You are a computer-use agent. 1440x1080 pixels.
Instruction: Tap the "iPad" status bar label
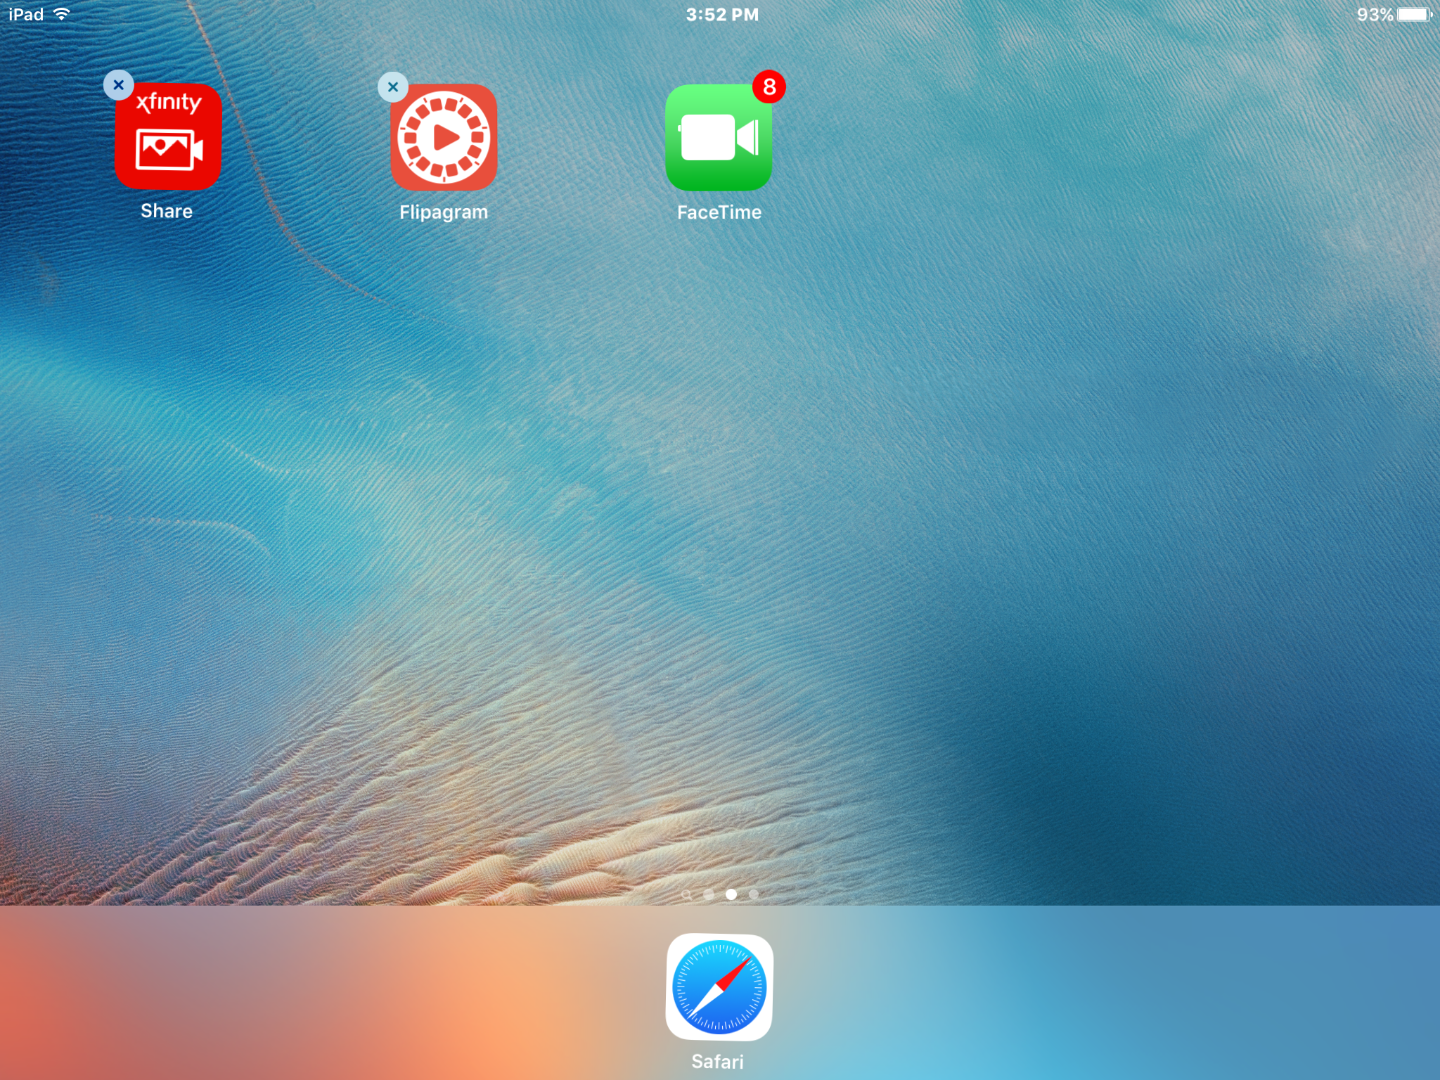tap(26, 14)
